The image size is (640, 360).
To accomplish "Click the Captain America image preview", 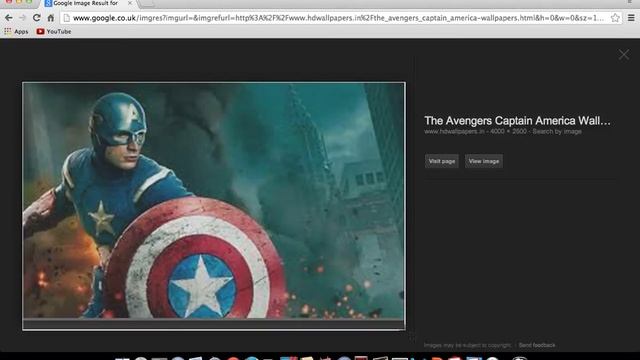I will click(x=214, y=206).
